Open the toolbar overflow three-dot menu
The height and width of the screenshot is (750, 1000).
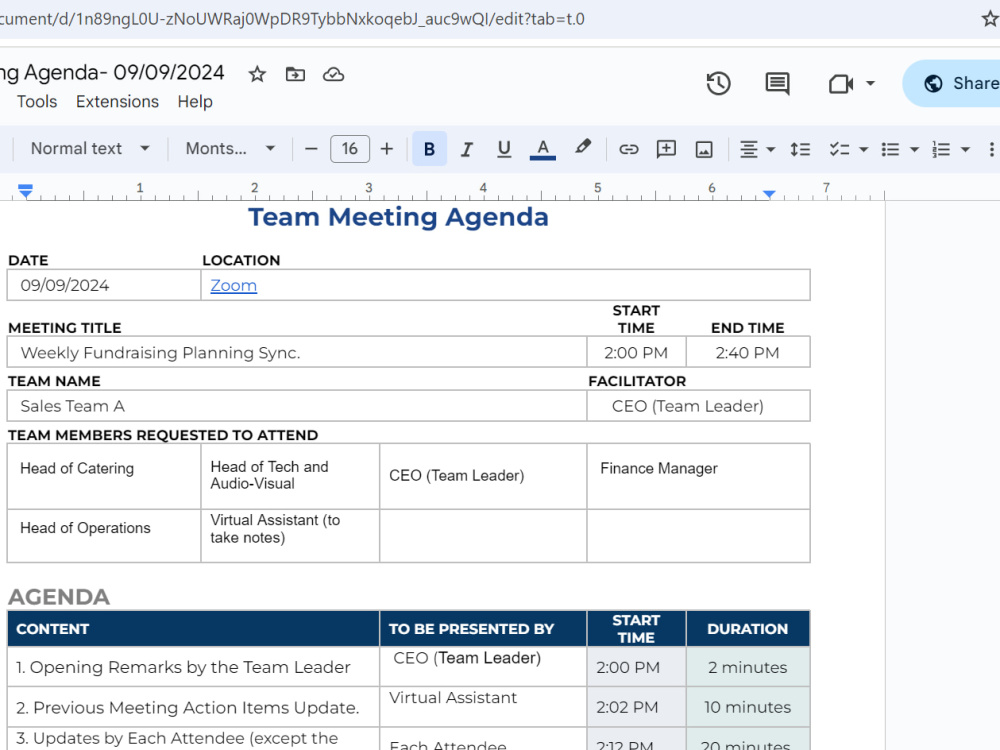click(x=991, y=149)
